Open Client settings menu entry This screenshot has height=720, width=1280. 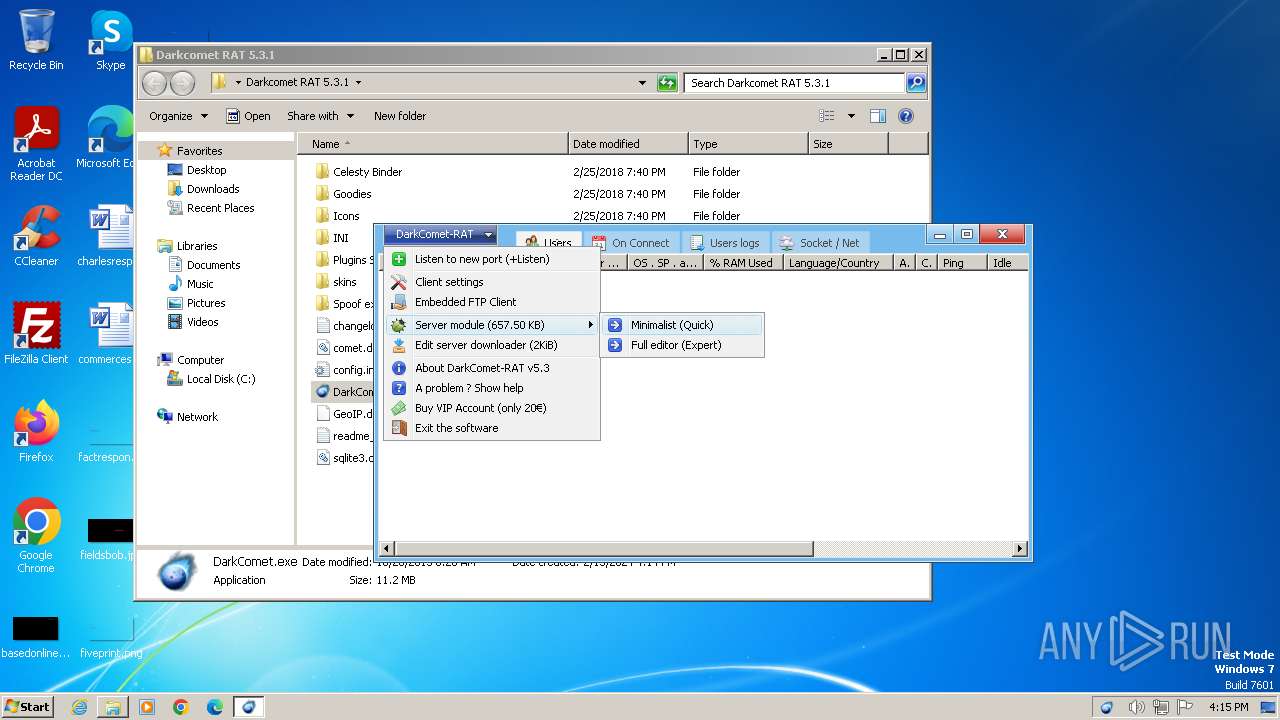(492, 282)
